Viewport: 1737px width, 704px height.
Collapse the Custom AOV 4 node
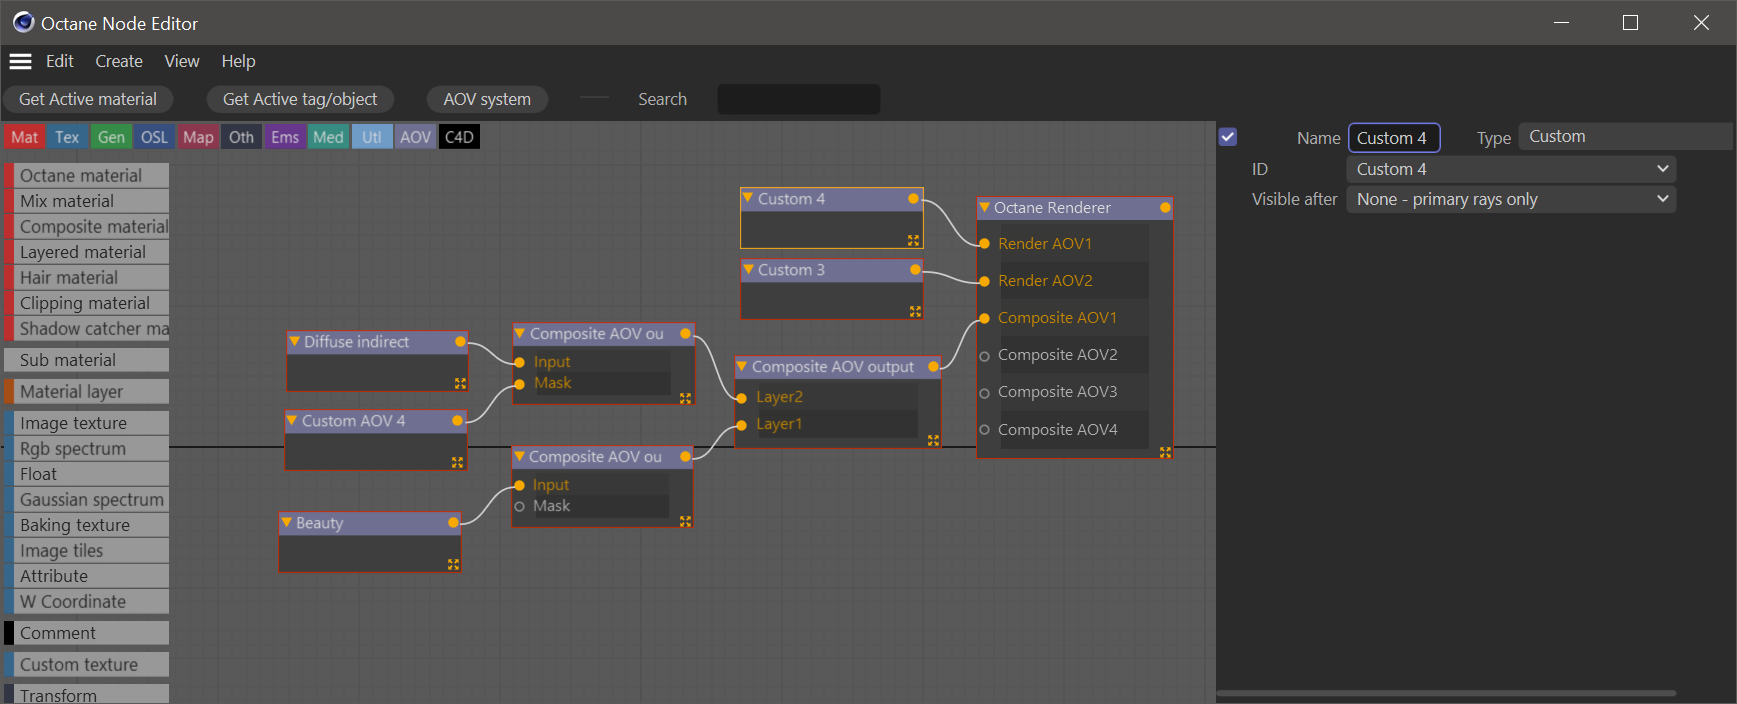[292, 420]
